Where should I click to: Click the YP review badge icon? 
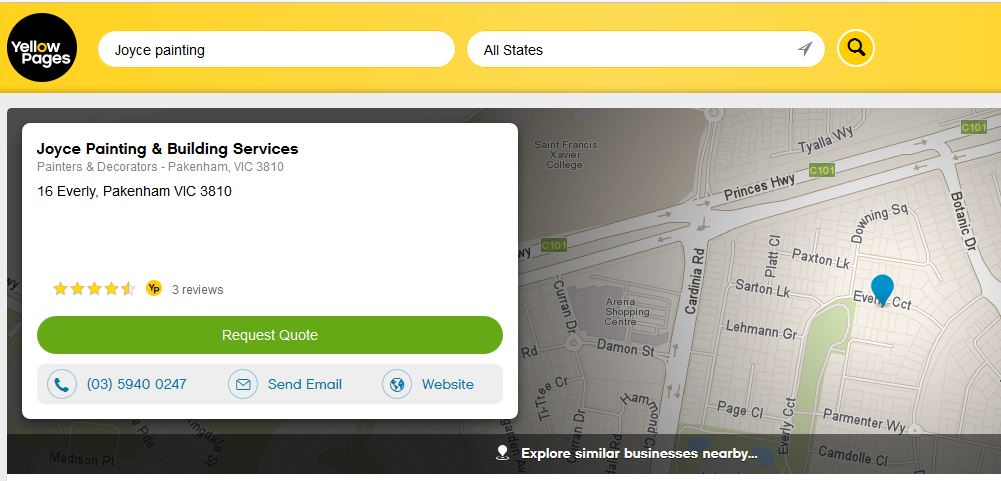(154, 288)
